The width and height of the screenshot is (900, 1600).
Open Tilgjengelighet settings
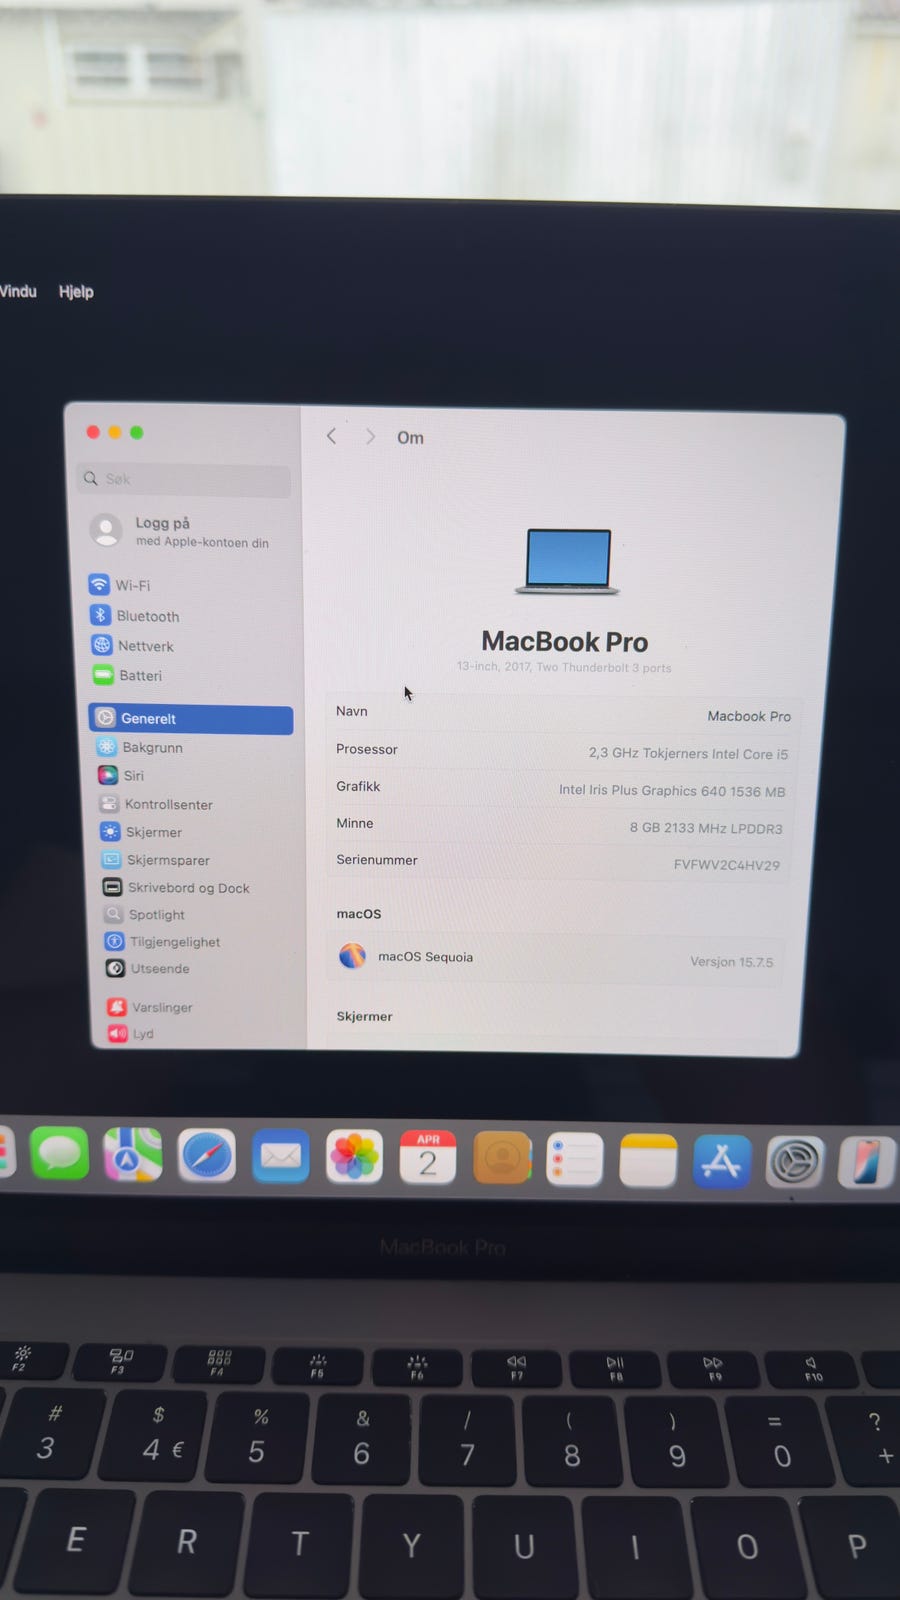163,942
